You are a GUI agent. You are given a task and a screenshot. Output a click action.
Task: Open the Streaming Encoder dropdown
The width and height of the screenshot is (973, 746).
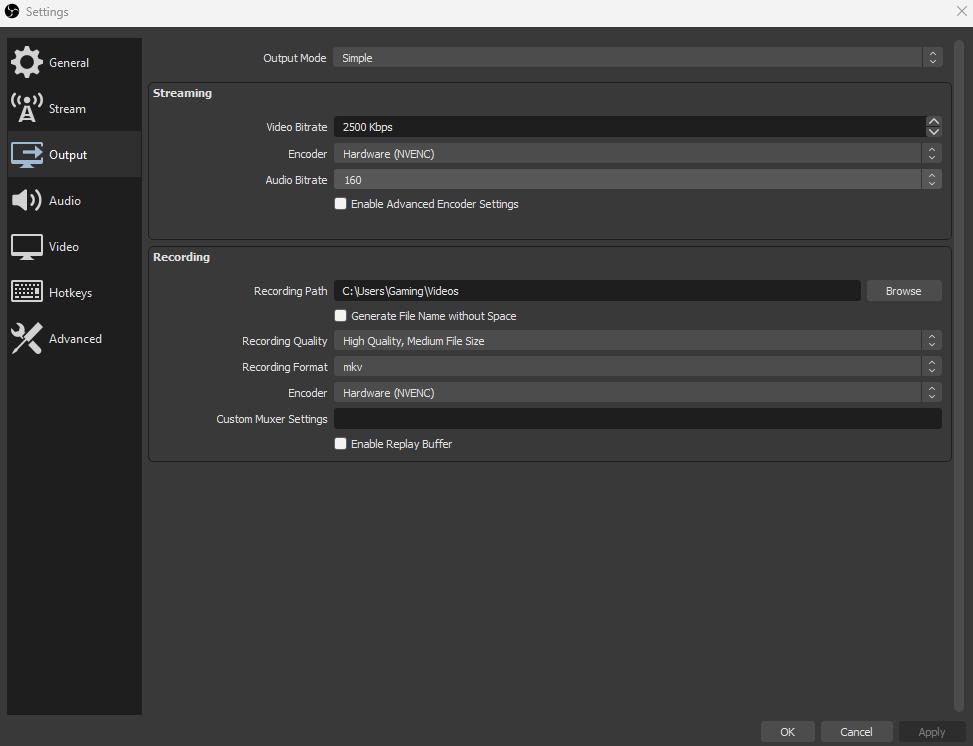[638, 153]
